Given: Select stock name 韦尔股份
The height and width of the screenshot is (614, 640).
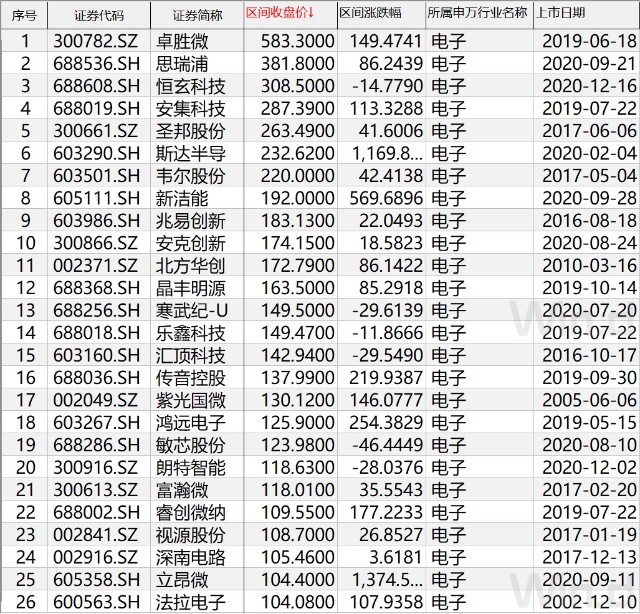Looking at the screenshot, I should tap(191, 176).
